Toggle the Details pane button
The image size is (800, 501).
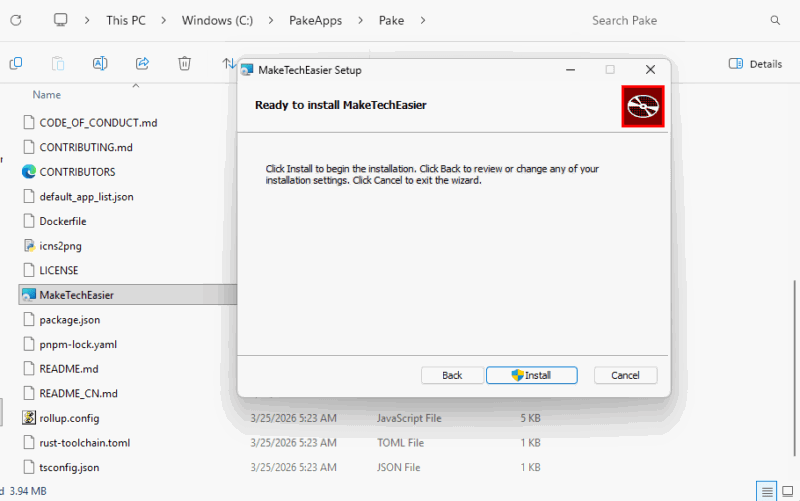pyautogui.click(x=756, y=64)
